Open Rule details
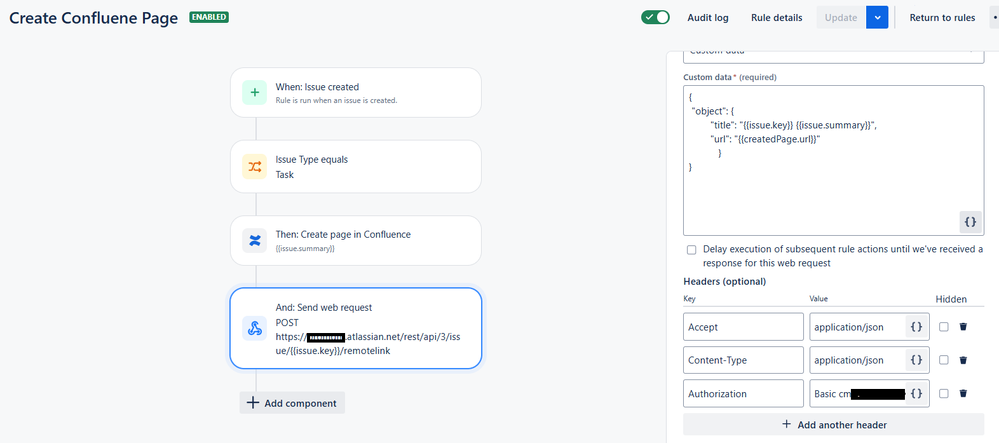999x443 pixels. (777, 18)
